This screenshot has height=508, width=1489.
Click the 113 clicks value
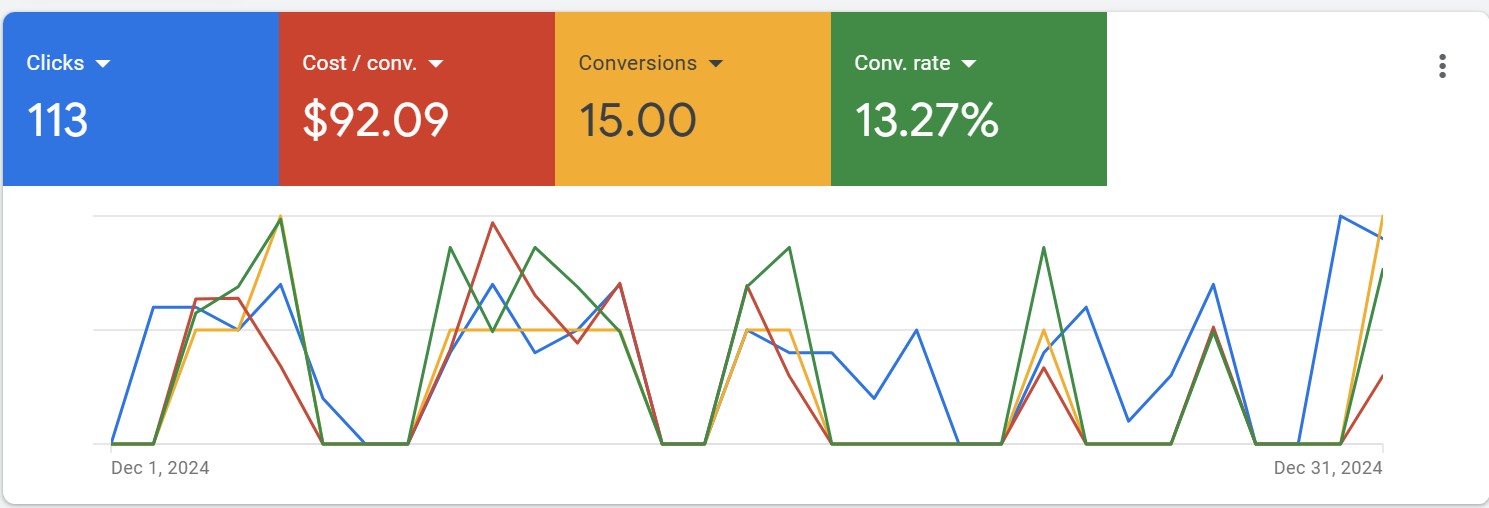(58, 121)
